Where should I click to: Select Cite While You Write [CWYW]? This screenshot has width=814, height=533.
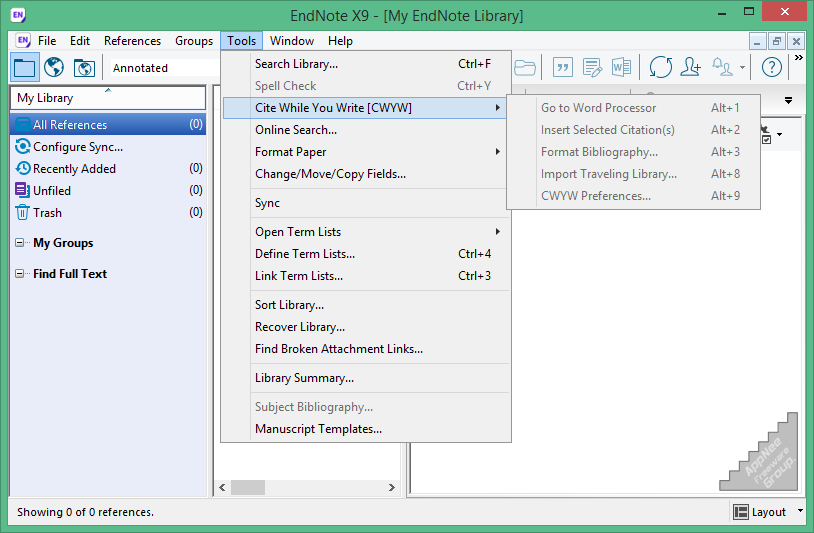(366, 107)
